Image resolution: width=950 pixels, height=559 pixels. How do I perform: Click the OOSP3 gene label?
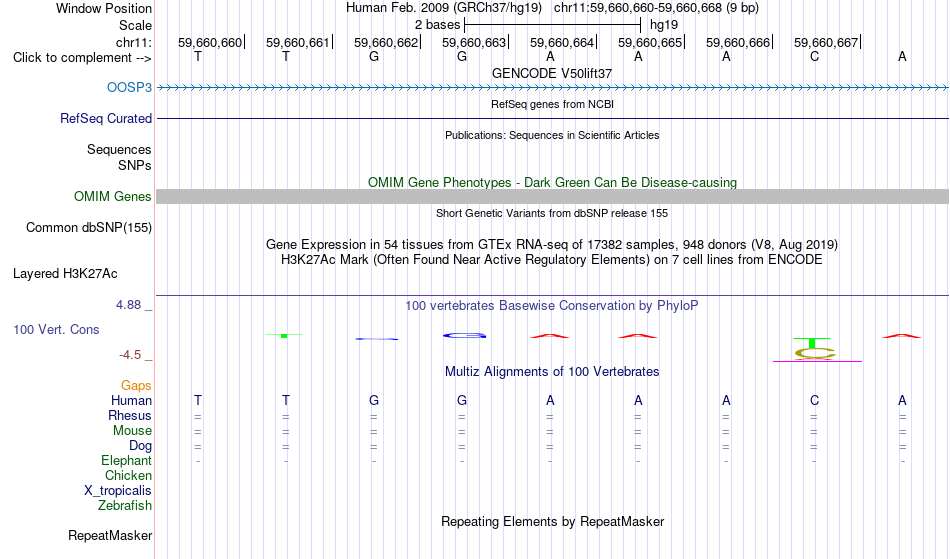[129, 87]
